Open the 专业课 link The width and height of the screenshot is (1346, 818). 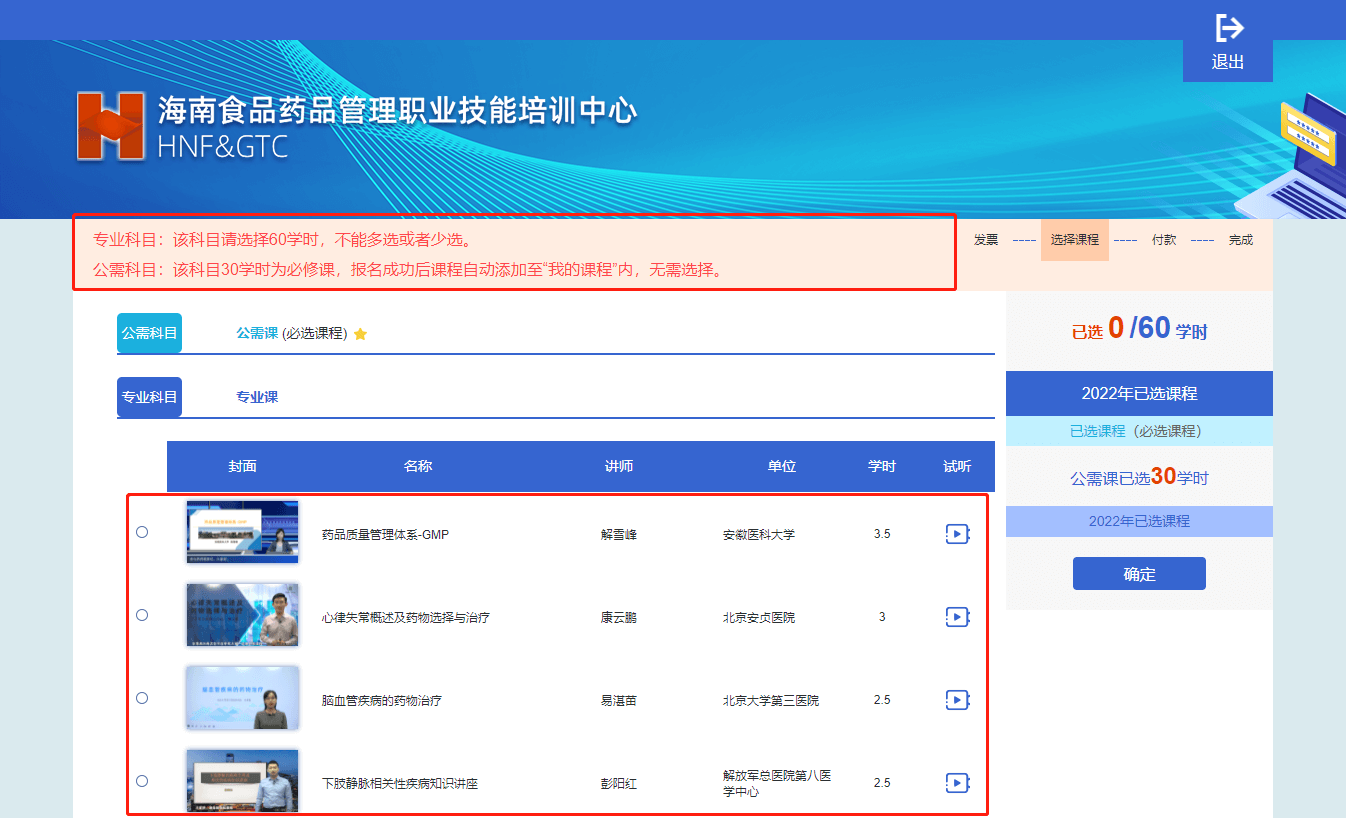coord(257,397)
